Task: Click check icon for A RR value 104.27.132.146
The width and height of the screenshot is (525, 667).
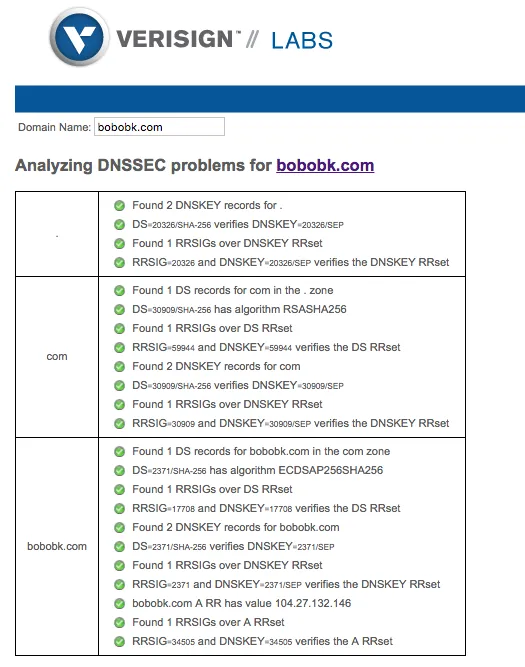Action: click(120, 603)
